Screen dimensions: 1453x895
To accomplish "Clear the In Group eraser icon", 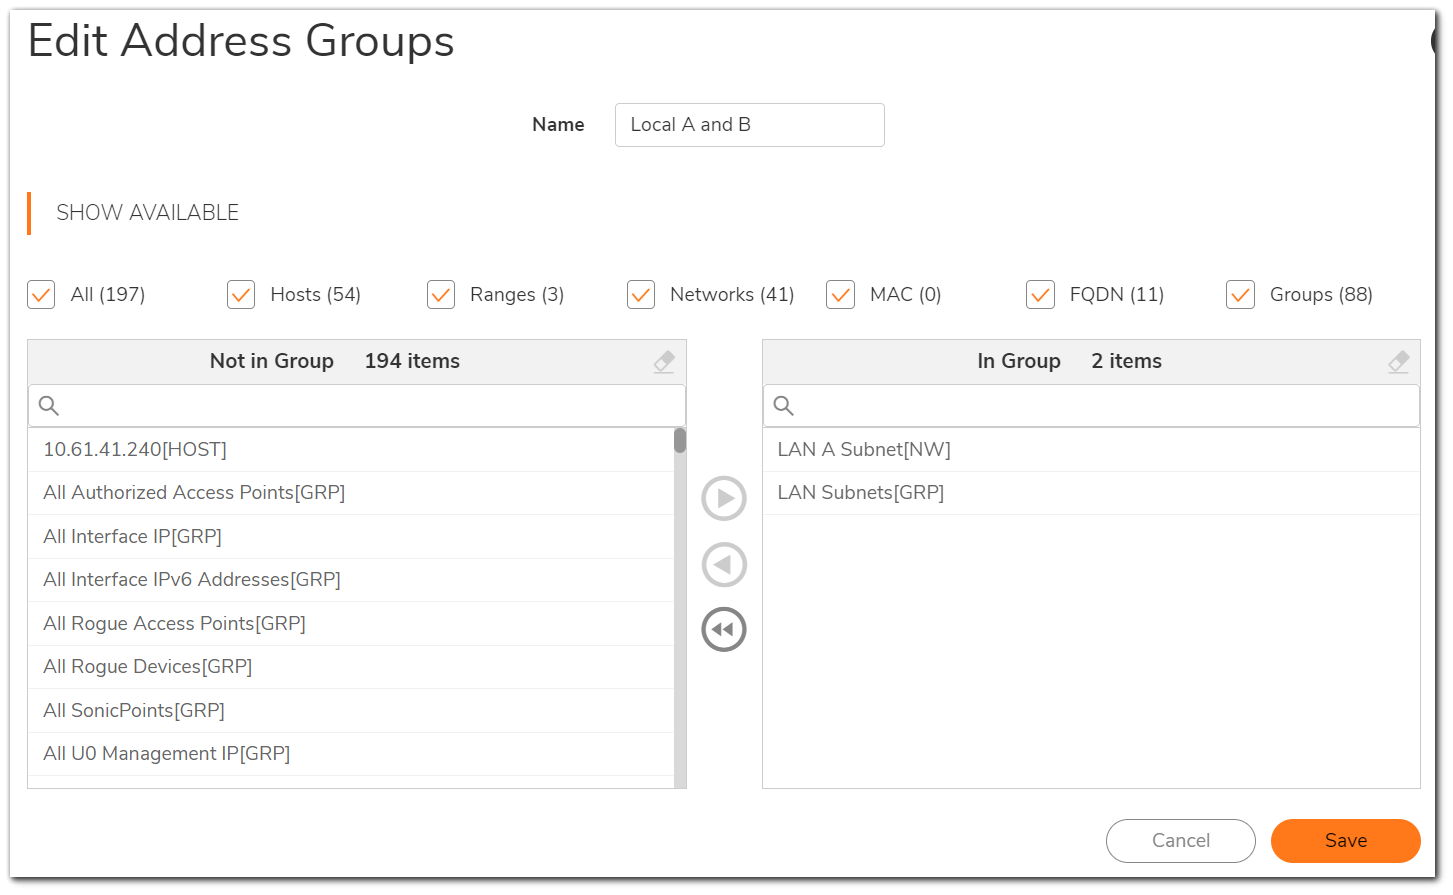I will 1399,362.
